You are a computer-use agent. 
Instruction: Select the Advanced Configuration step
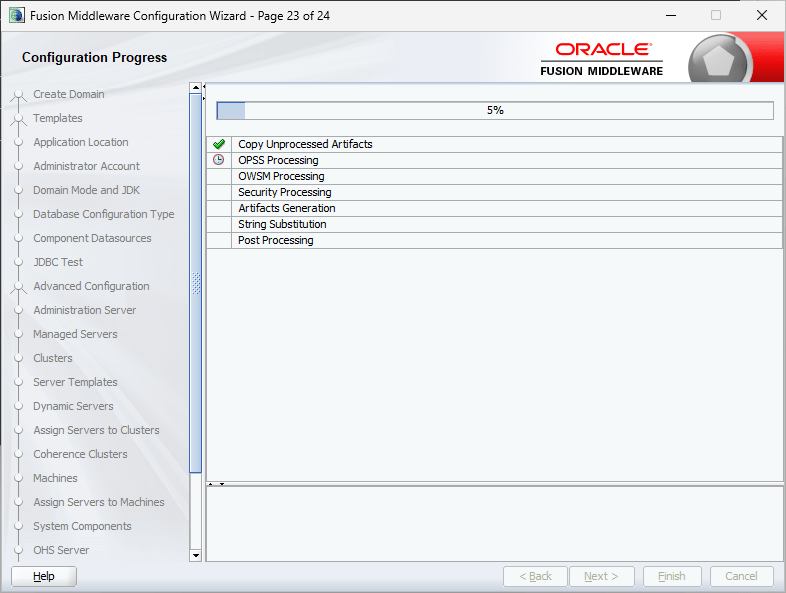pos(91,286)
